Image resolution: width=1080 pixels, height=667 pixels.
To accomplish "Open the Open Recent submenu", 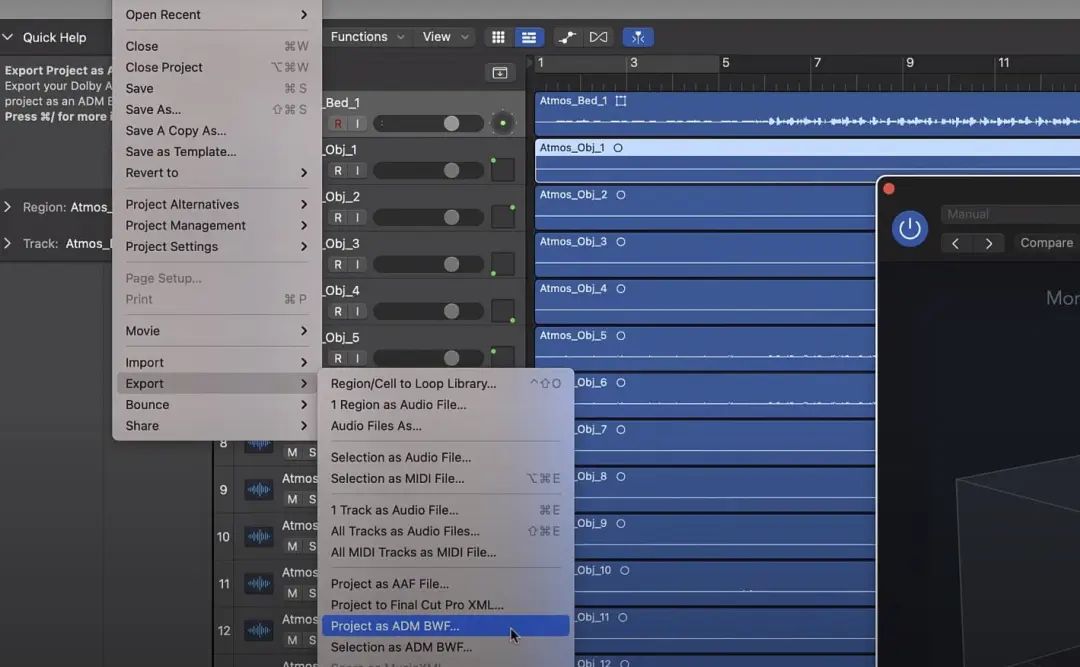I will pyautogui.click(x=216, y=14).
